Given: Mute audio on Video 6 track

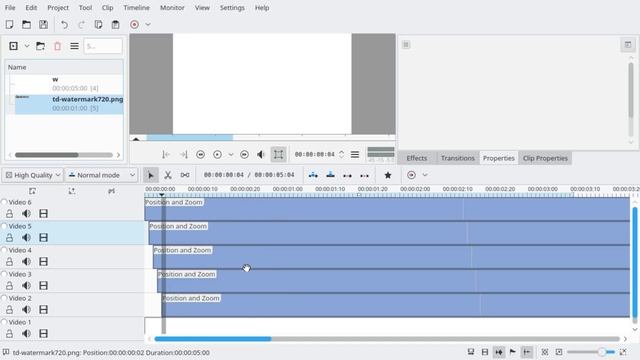Looking at the screenshot, I should (27, 213).
